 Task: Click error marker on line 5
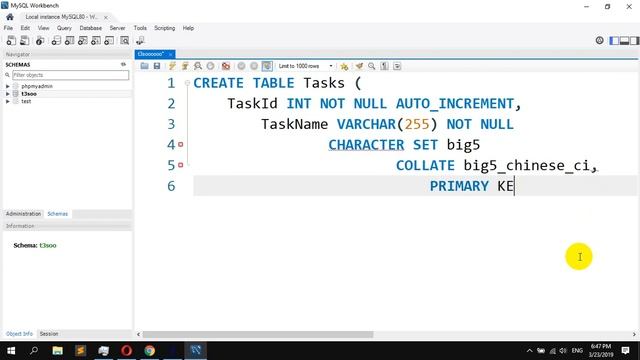[180, 165]
